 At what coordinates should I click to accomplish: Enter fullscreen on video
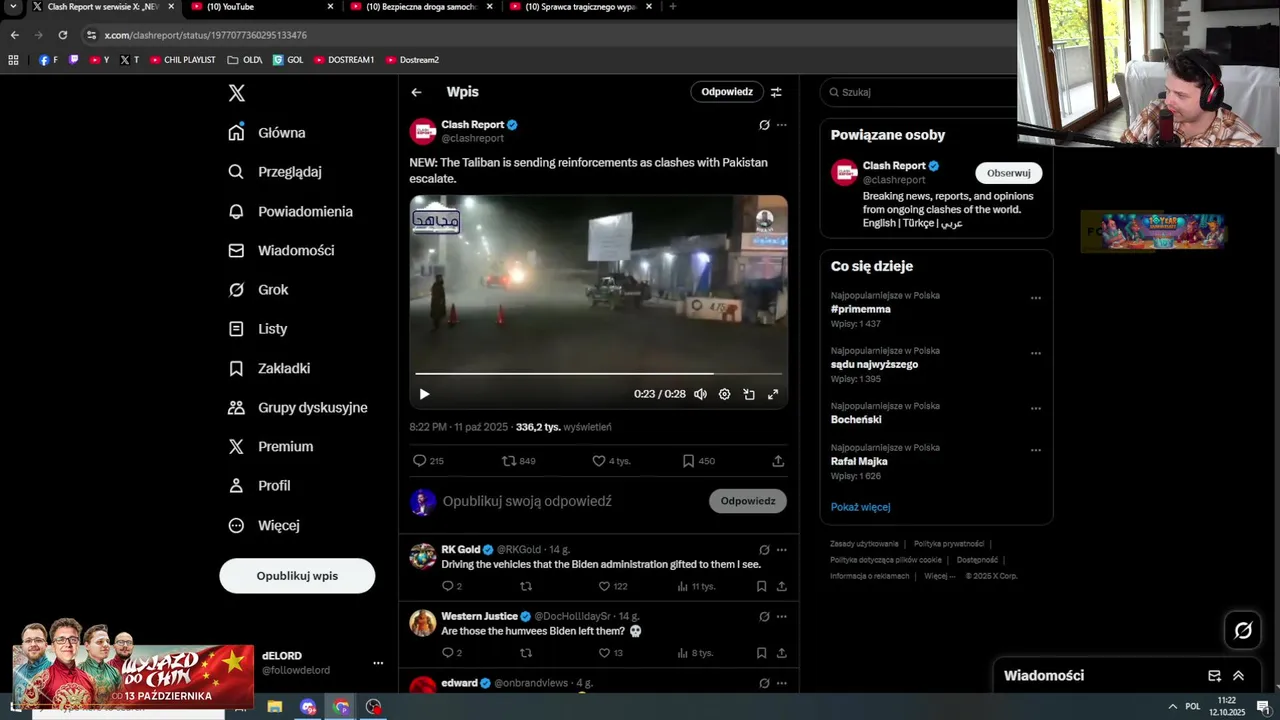point(773,394)
